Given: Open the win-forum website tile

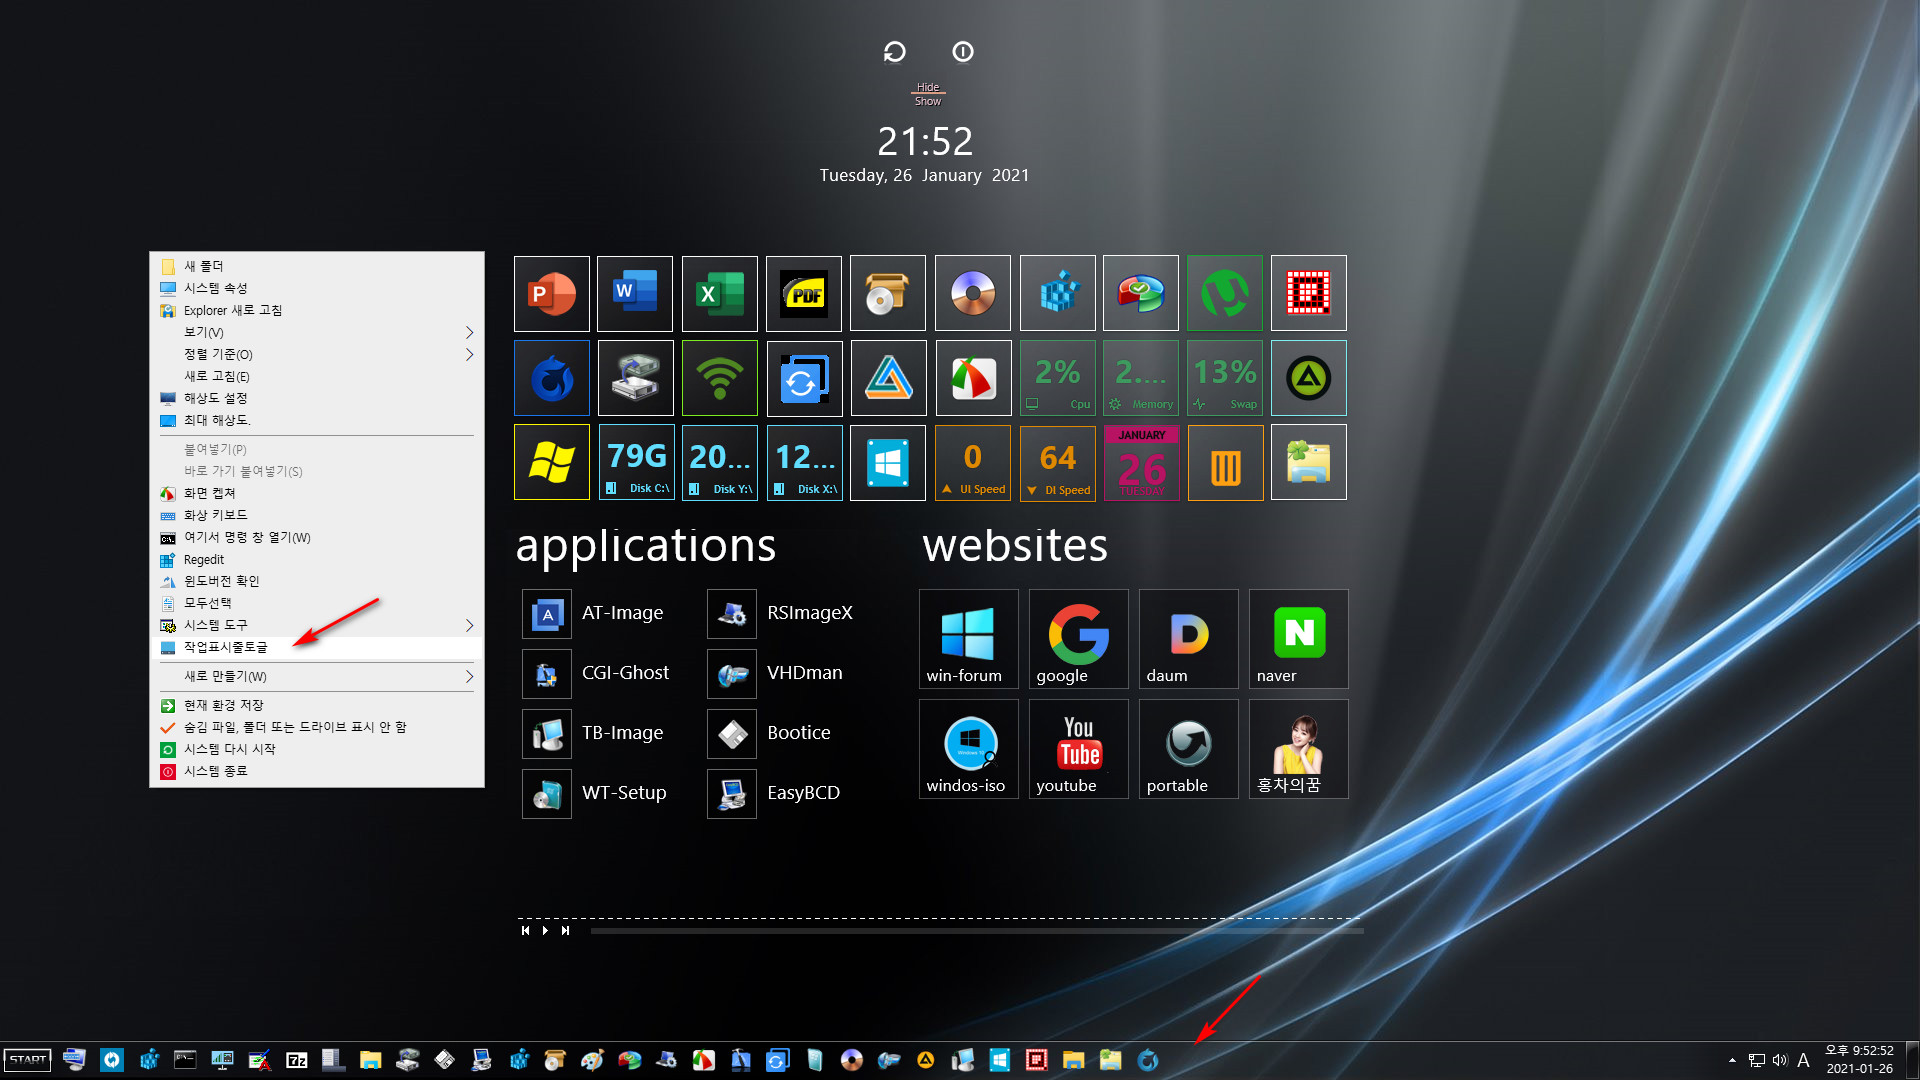Looking at the screenshot, I should [x=968, y=639].
